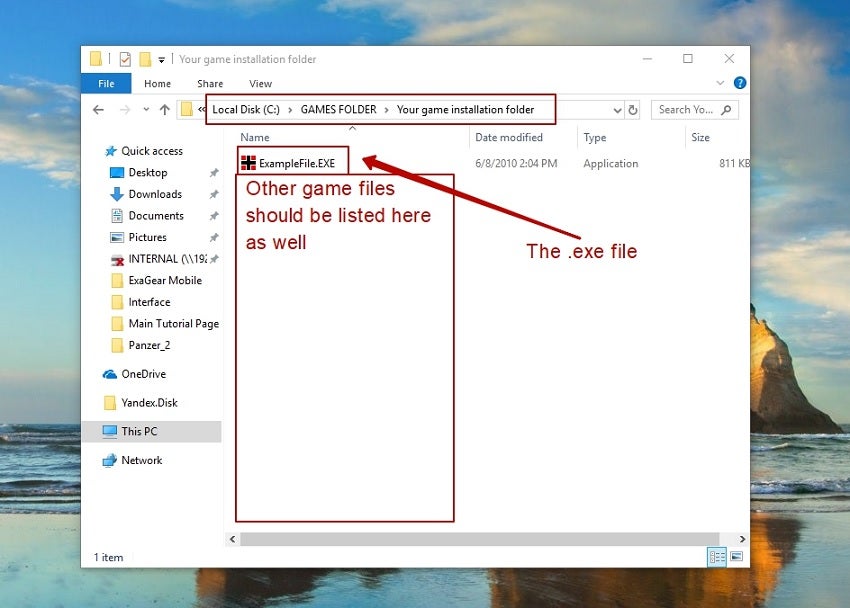Open Customize Quick Access Toolbar dropdown
This screenshot has width=850, height=608.
tap(162, 60)
